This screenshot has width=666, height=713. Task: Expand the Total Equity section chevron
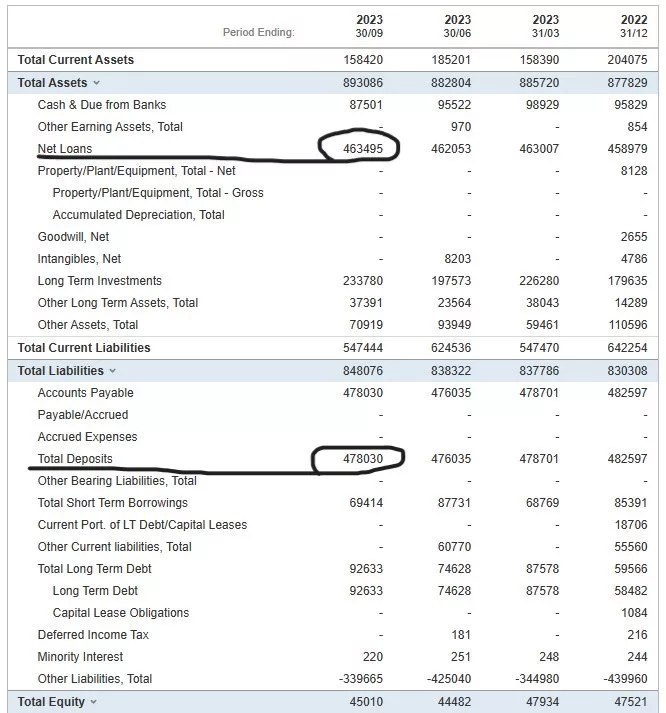pyautogui.click(x=93, y=702)
